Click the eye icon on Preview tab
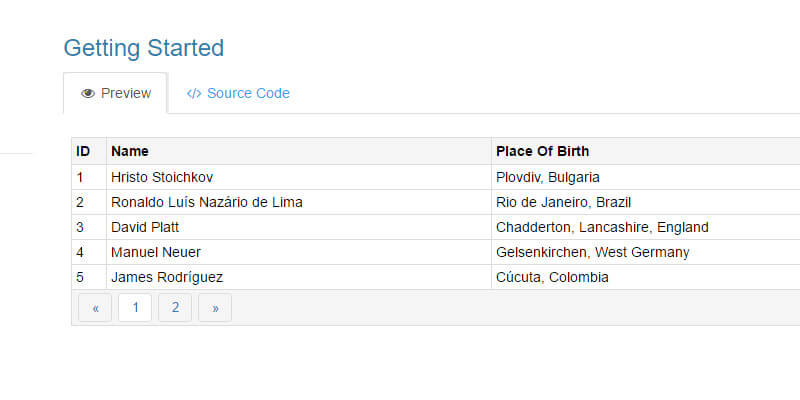The image size is (800, 400). click(x=88, y=94)
